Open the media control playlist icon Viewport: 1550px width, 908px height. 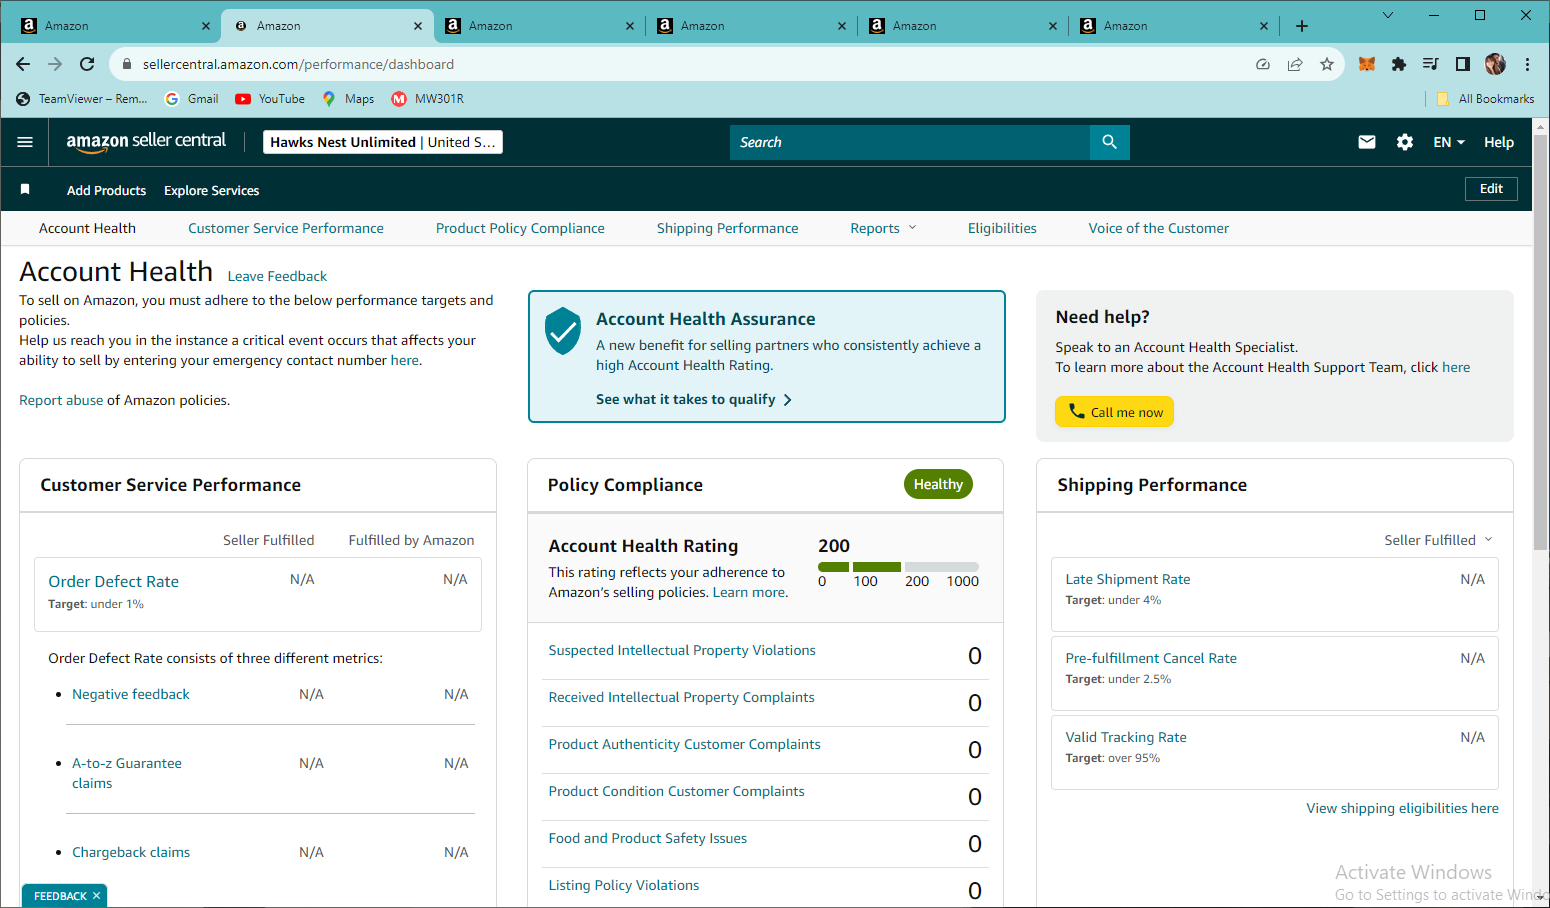[1431, 64]
